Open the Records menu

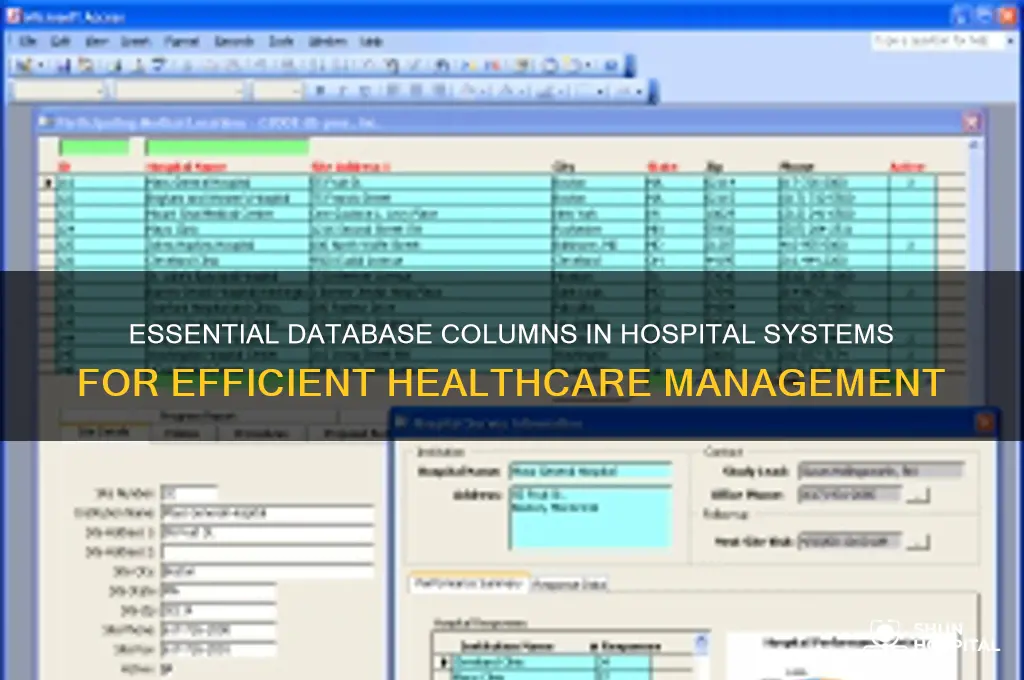click(x=234, y=41)
